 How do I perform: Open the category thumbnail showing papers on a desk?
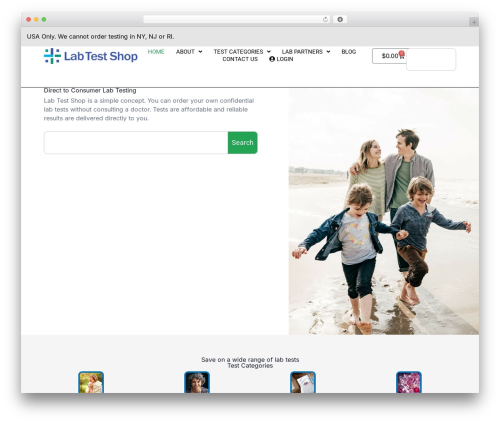303,382
